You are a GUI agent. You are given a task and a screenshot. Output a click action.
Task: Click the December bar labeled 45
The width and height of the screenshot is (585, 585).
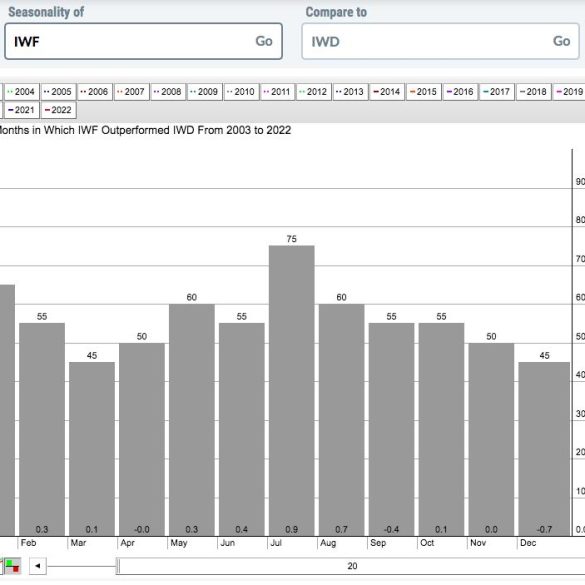click(544, 449)
